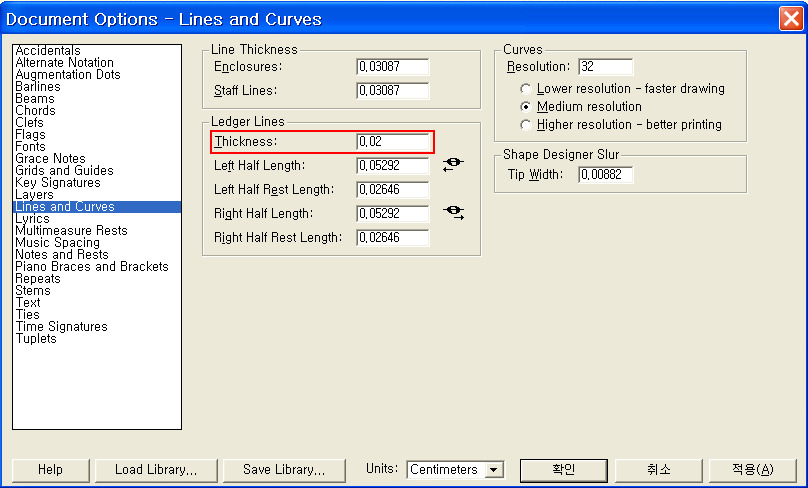The image size is (808, 488).
Task: Click the Help button
Action: click(x=50, y=470)
